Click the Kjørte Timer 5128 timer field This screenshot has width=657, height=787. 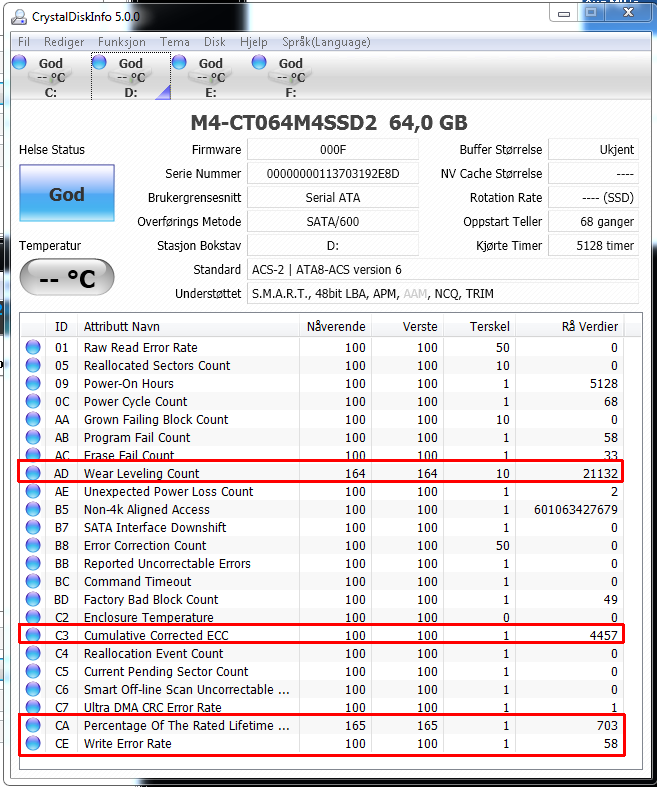593,246
